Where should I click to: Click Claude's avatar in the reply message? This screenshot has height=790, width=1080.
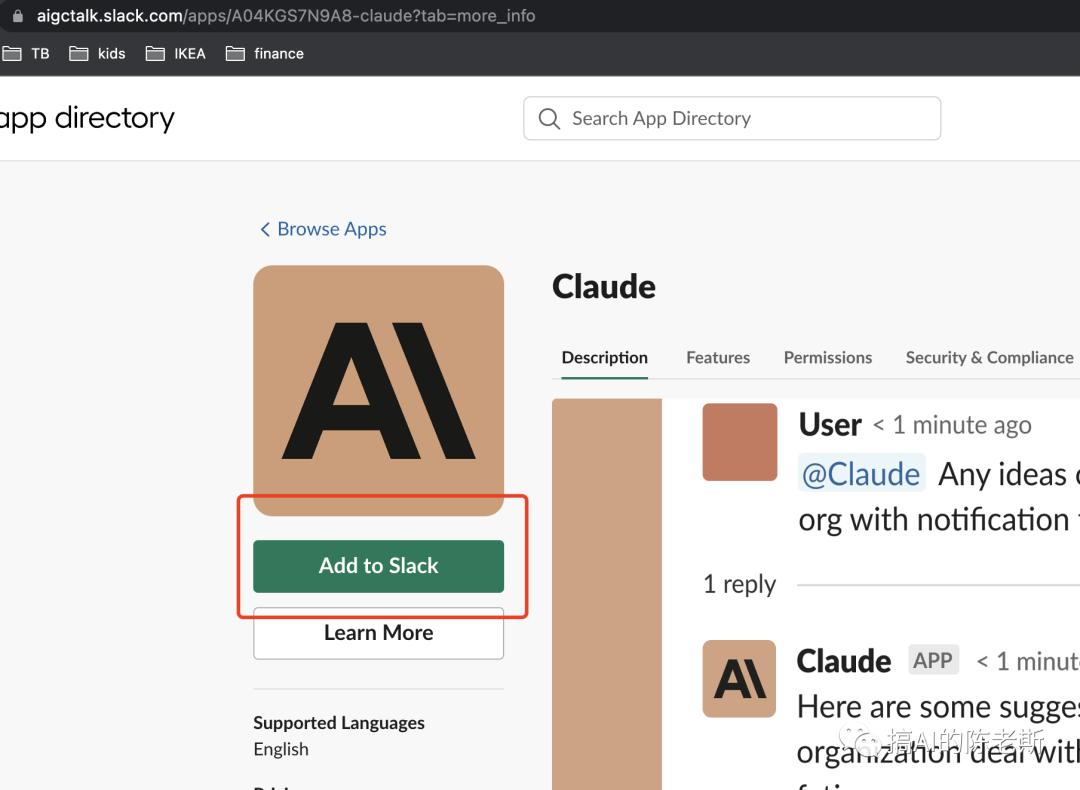coord(739,678)
